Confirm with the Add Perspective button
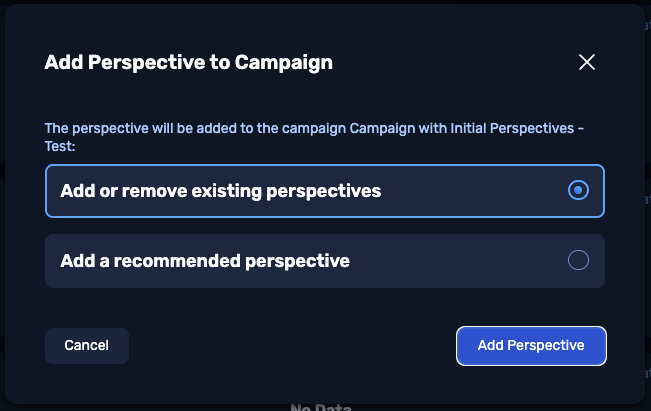 point(531,345)
